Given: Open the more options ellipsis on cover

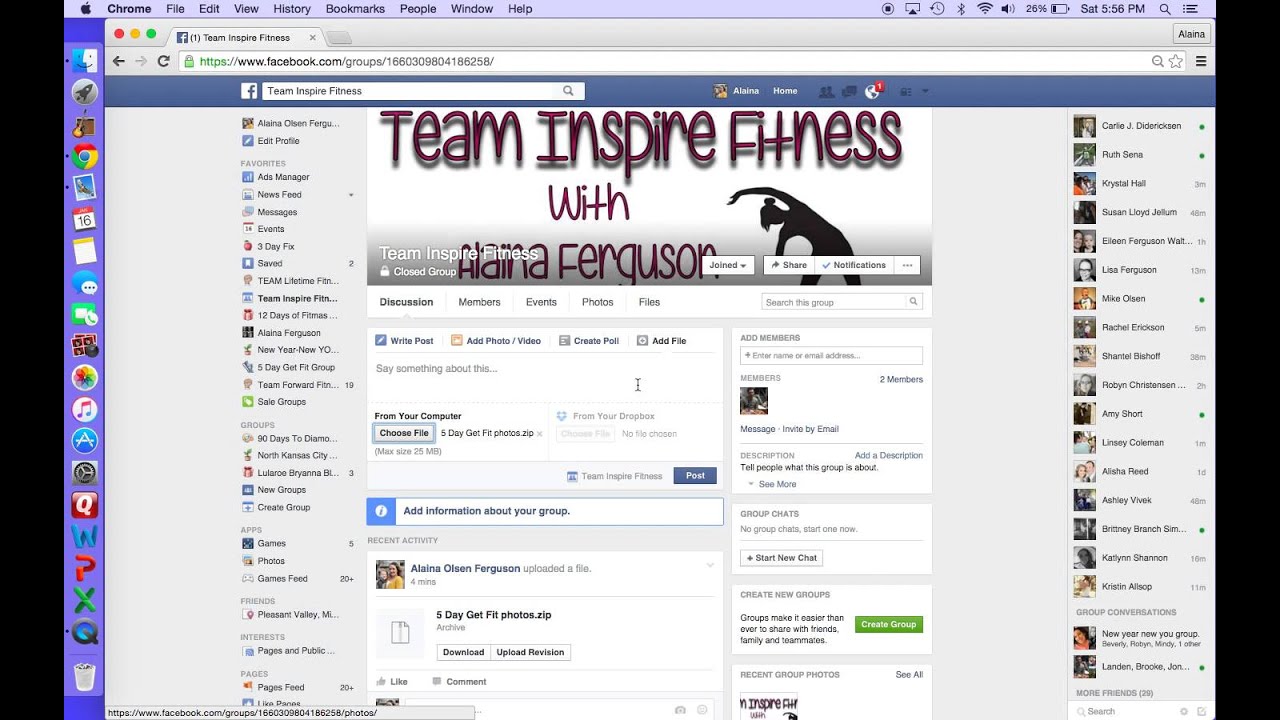Looking at the screenshot, I should pyautogui.click(x=907, y=265).
